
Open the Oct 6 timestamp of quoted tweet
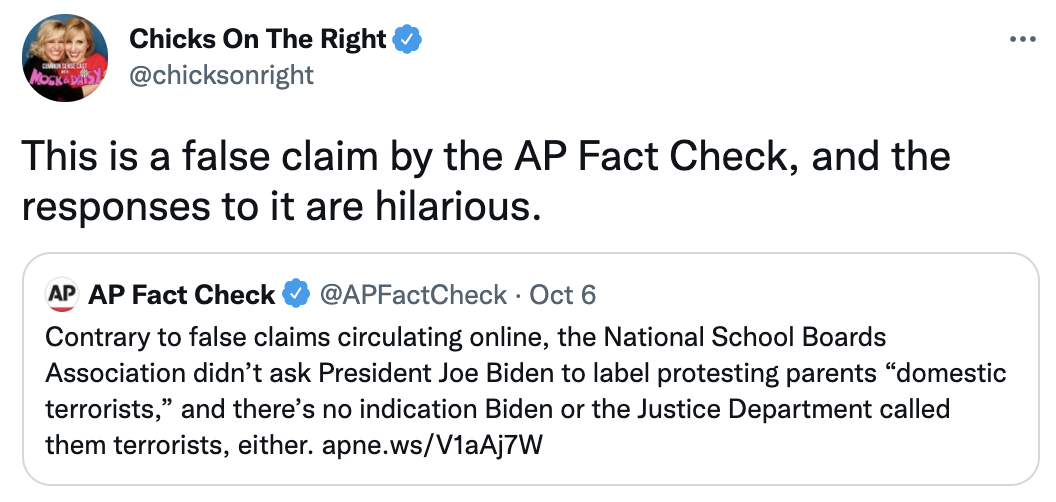click(x=563, y=294)
